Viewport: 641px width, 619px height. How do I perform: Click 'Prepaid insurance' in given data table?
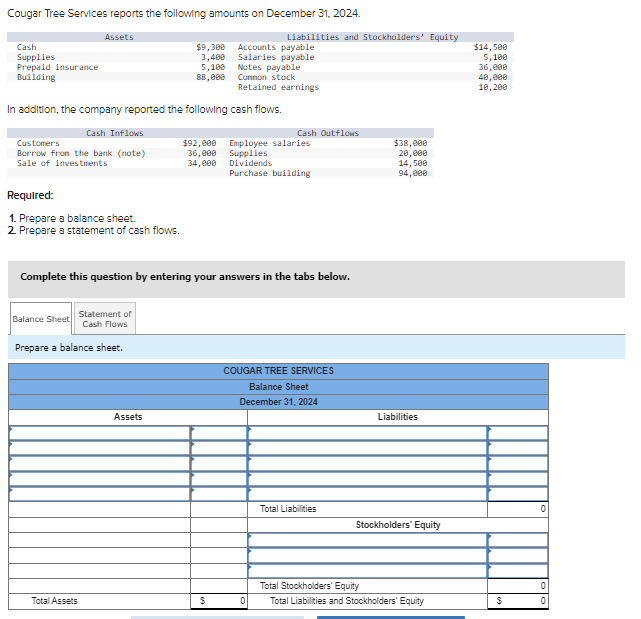57,67
